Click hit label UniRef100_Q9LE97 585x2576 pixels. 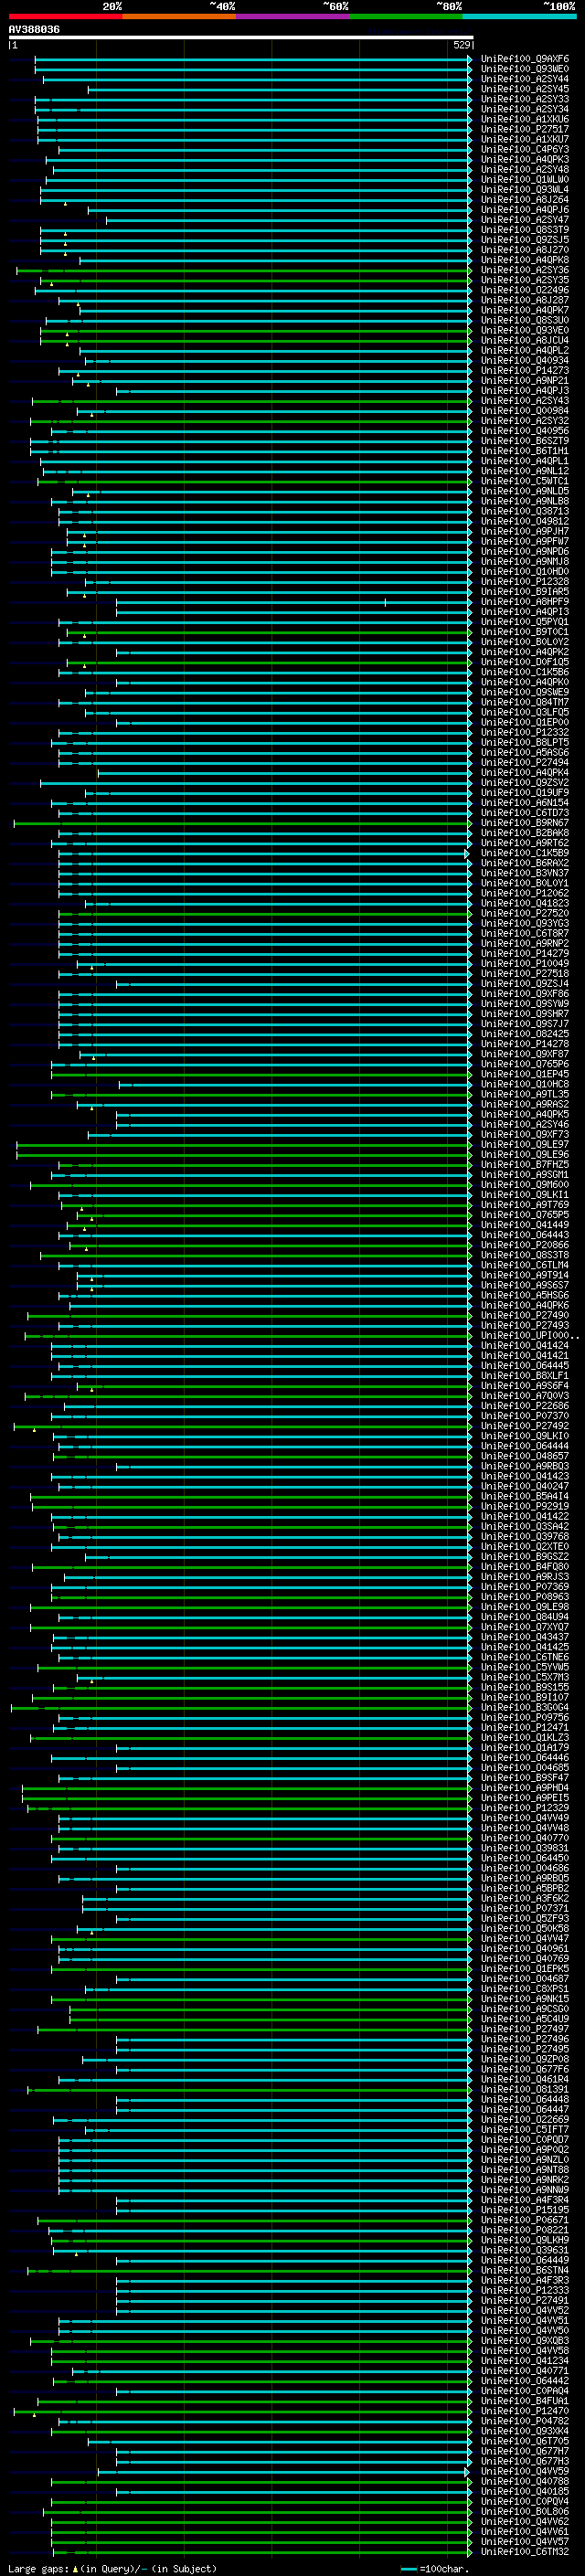click(x=525, y=1144)
